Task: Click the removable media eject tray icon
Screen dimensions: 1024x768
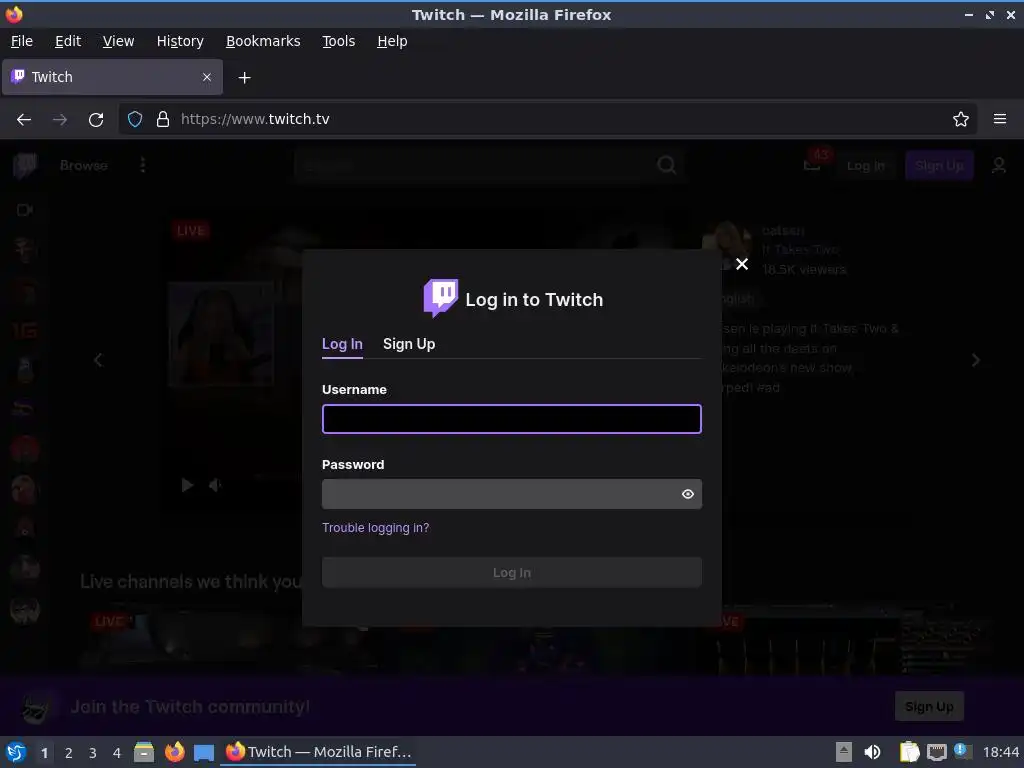Action: click(x=843, y=752)
